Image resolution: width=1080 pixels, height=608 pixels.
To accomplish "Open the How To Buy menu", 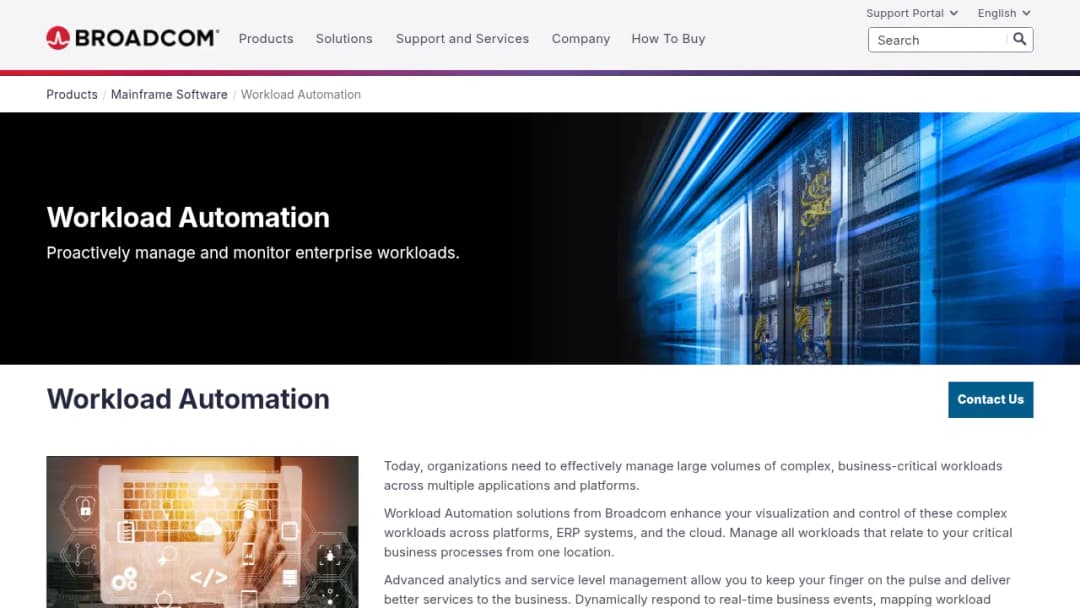I will (668, 39).
